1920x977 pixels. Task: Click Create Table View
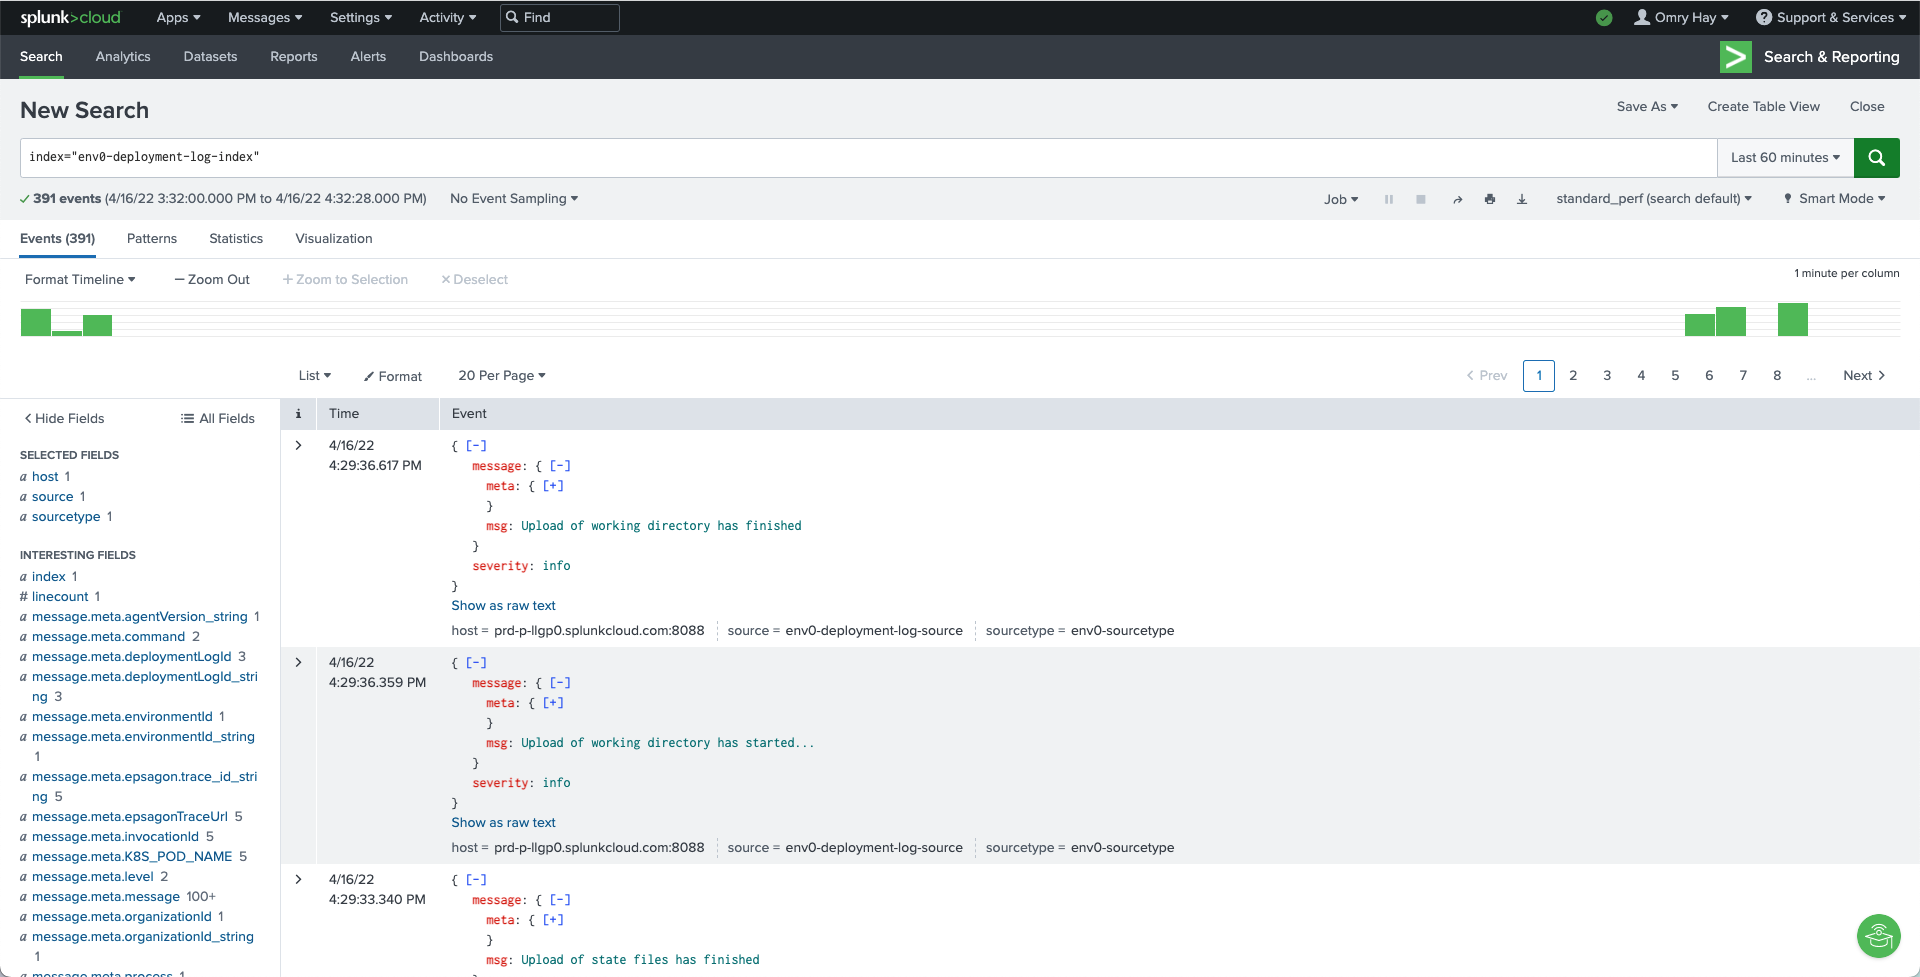pyautogui.click(x=1763, y=107)
